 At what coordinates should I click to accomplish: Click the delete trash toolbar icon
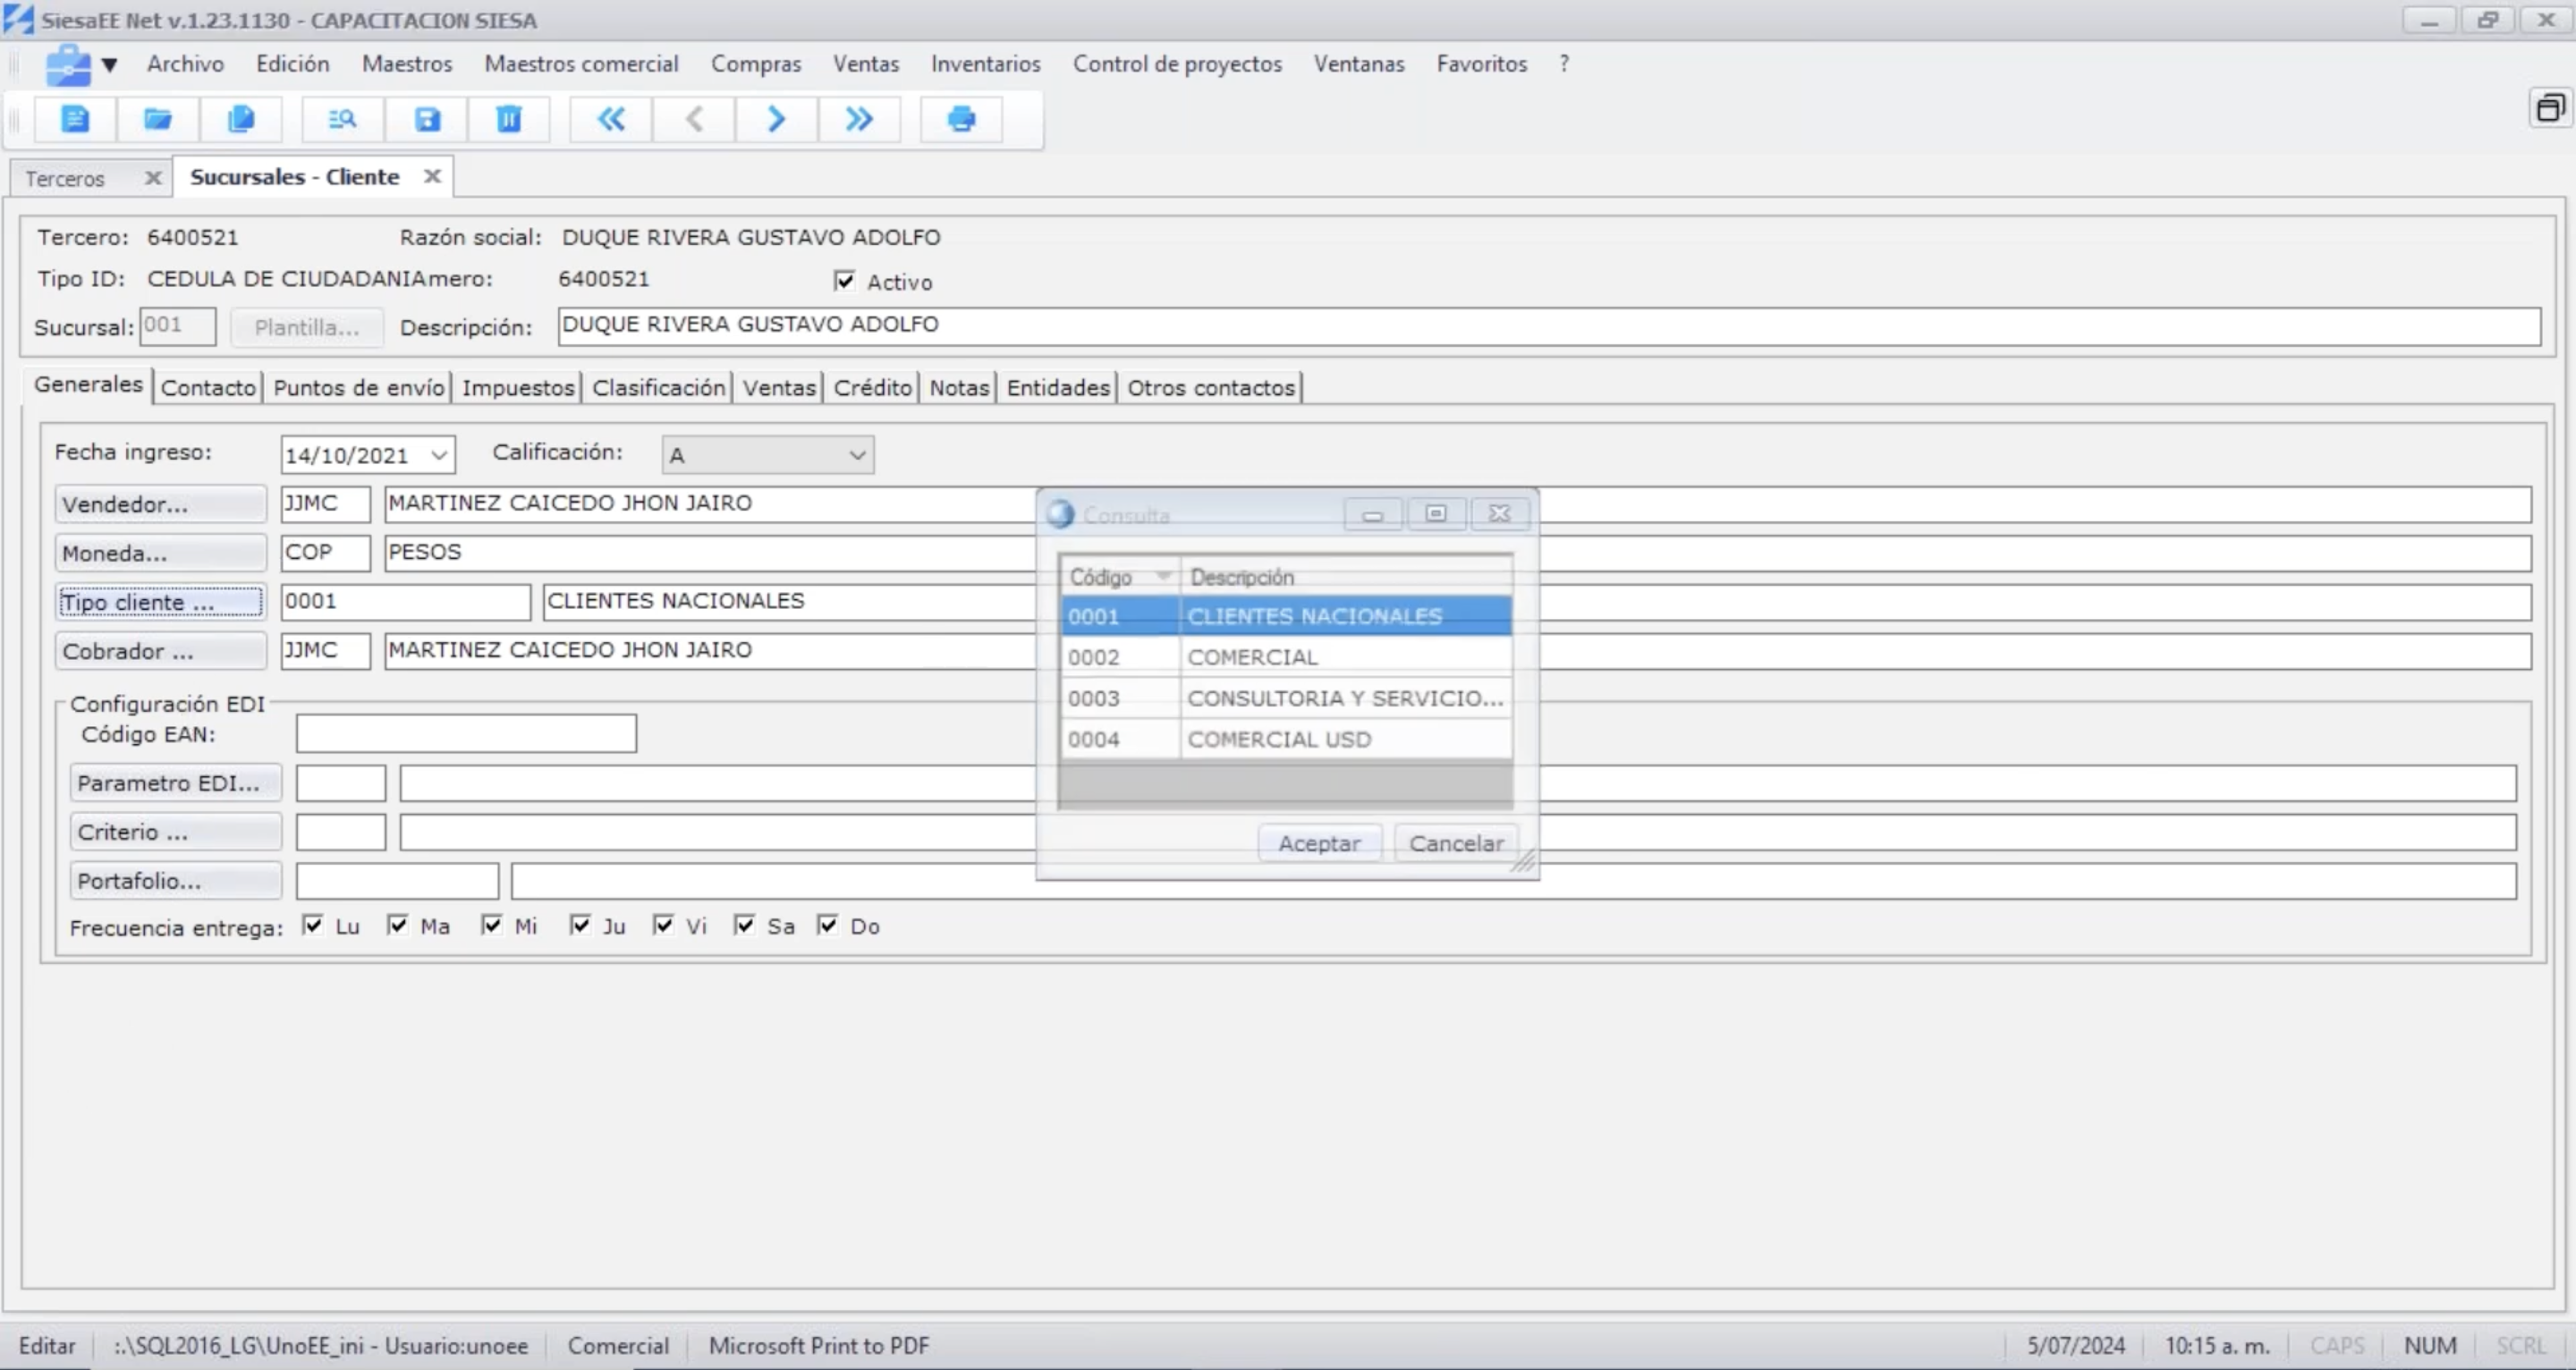coord(509,120)
